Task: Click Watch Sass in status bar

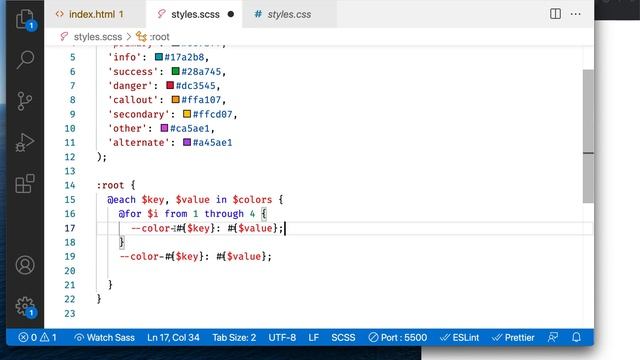Action: click(104, 338)
